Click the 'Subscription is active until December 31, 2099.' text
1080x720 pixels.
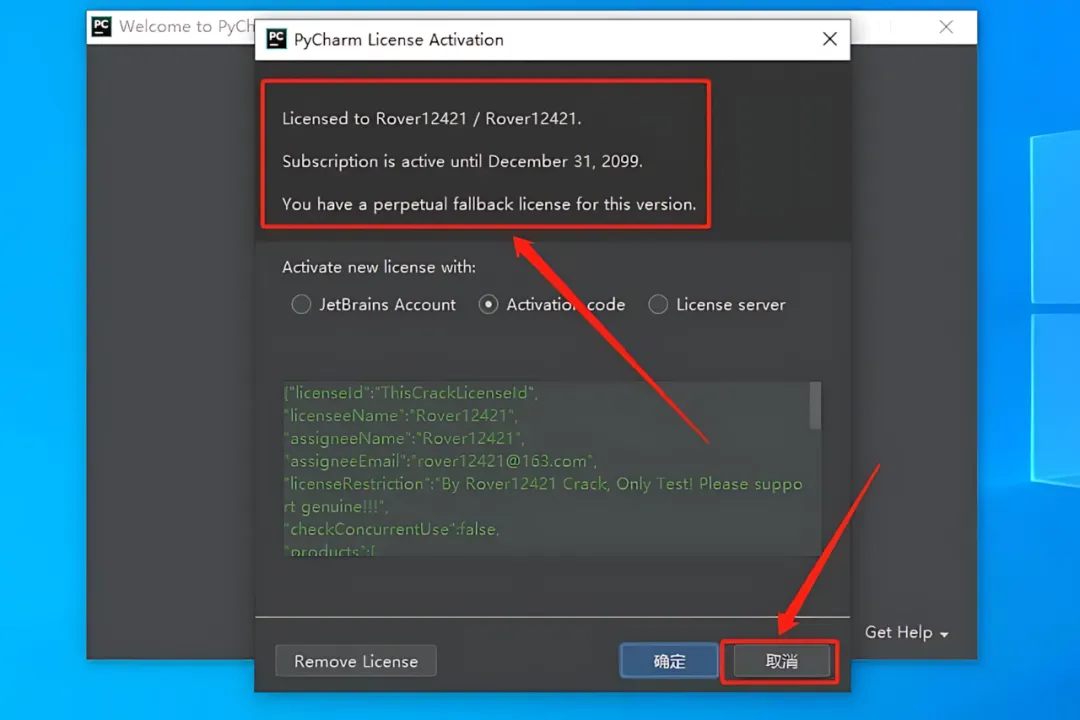pyautogui.click(x=462, y=161)
